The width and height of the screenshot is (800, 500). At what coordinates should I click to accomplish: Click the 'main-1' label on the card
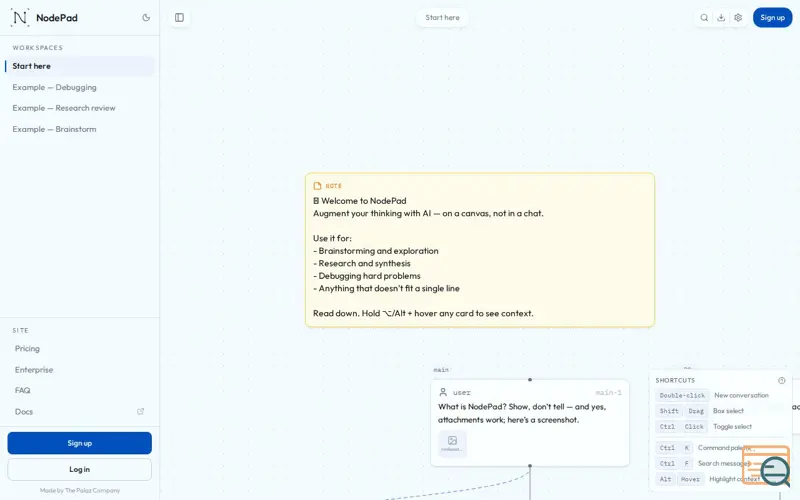coord(608,392)
